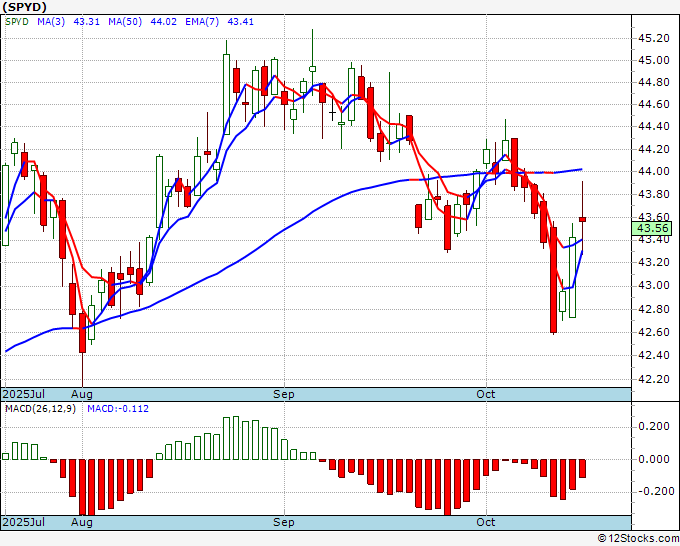Click the 42.60 price axis label
The image size is (680, 546).
tap(654, 333)
